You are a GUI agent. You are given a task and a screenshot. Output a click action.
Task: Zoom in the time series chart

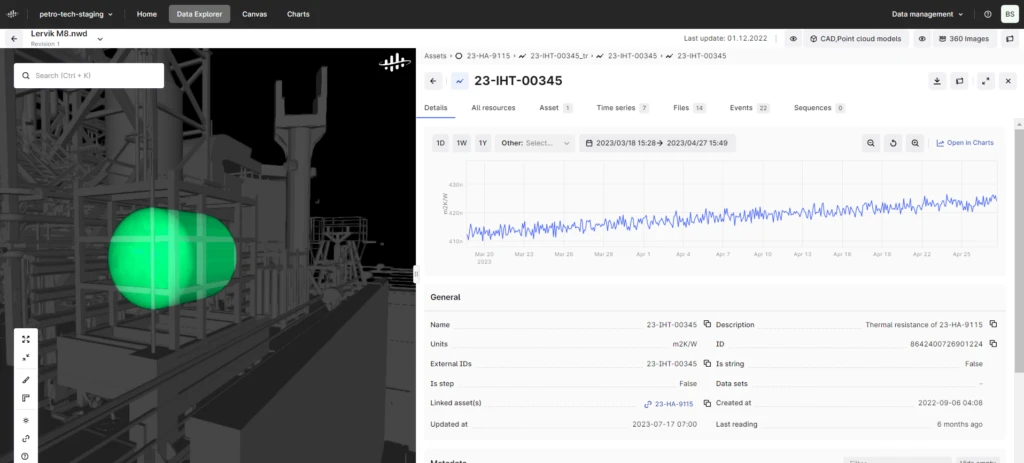[915, 143]
